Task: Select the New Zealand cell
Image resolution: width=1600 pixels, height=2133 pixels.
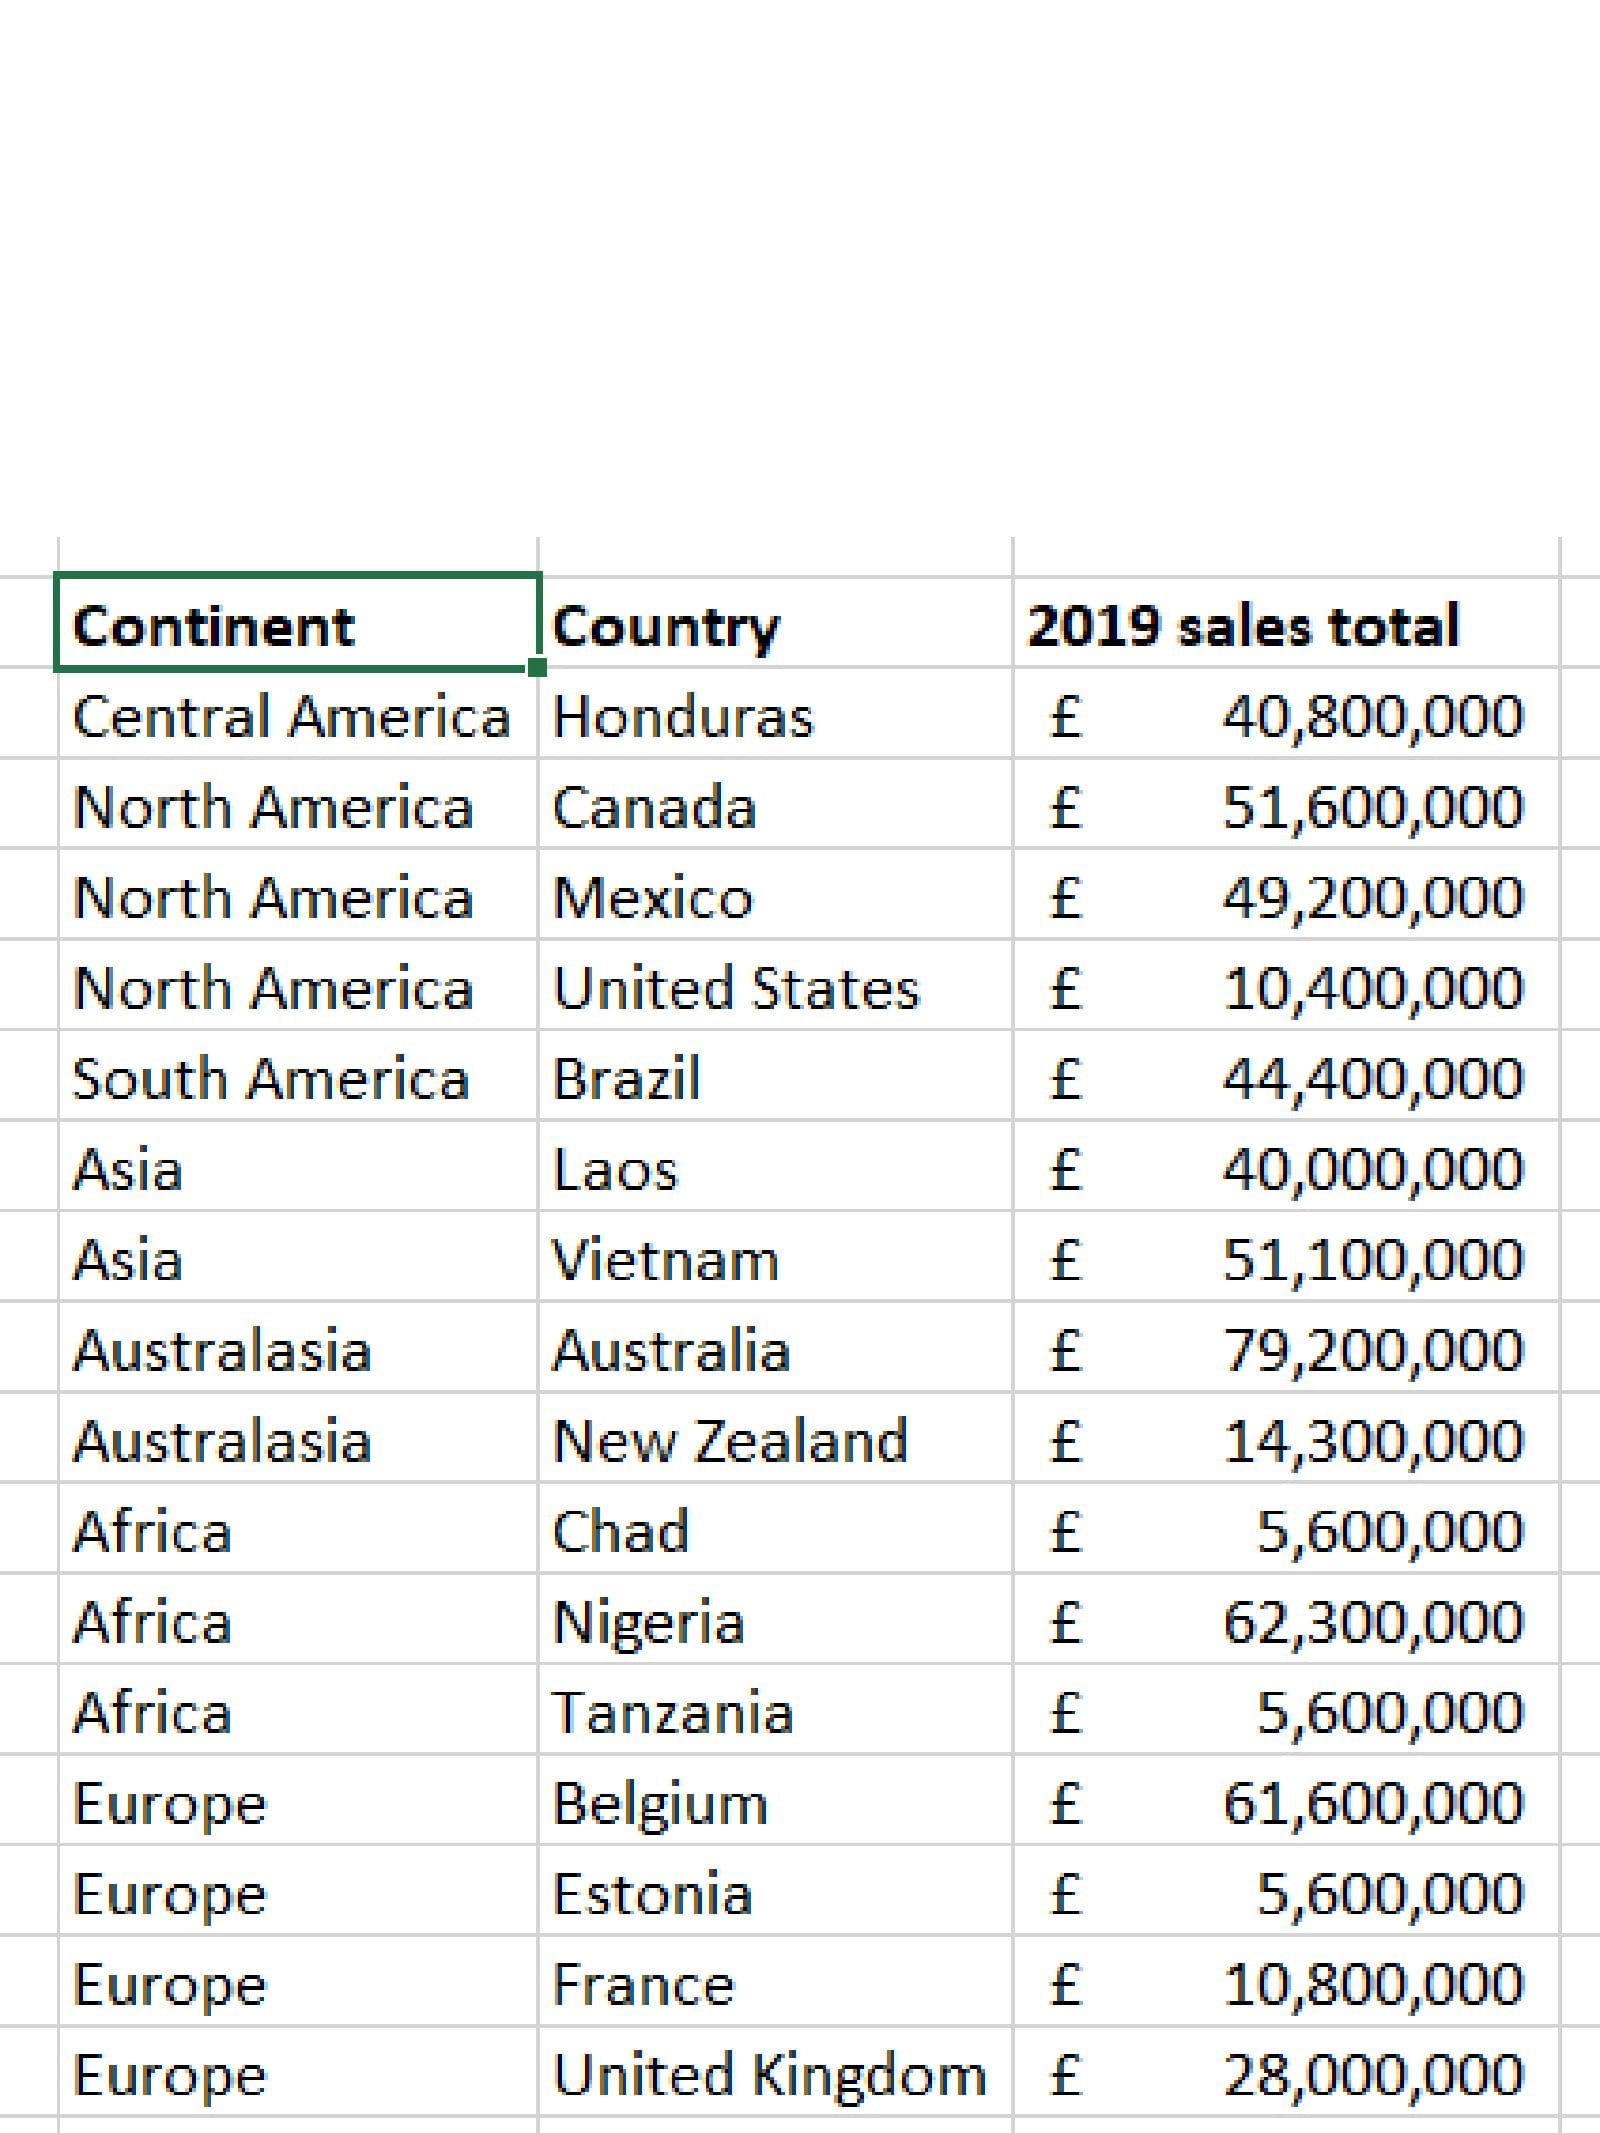Action: click(775, 1441)
